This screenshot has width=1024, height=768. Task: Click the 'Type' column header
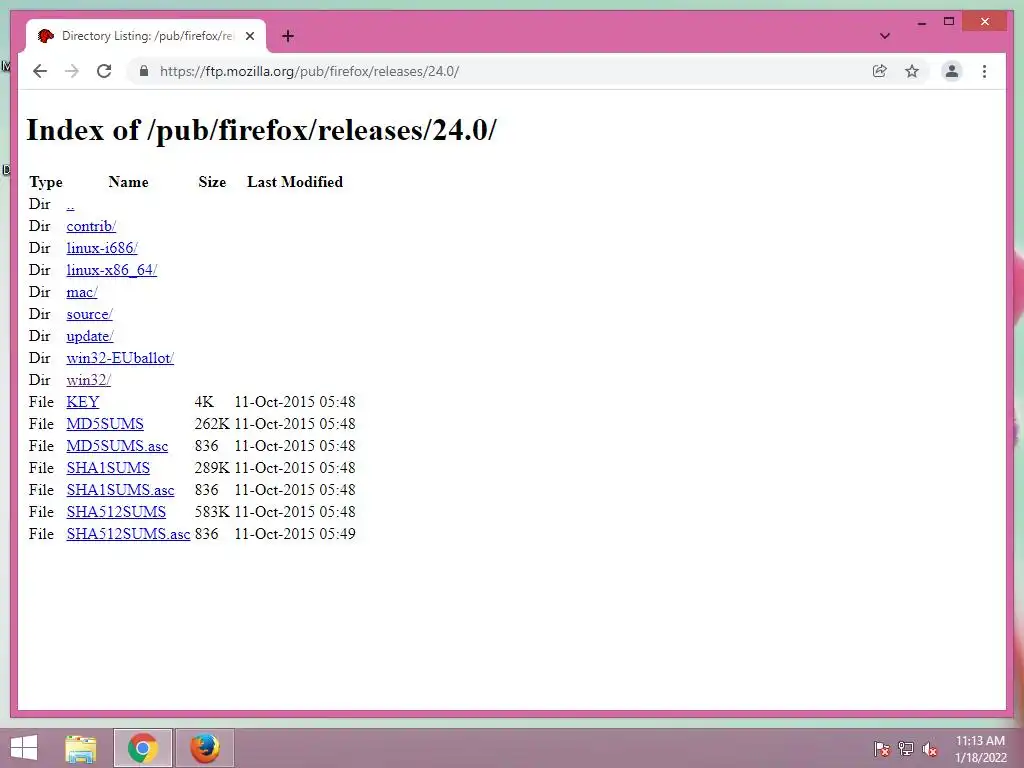coord(46,182)
